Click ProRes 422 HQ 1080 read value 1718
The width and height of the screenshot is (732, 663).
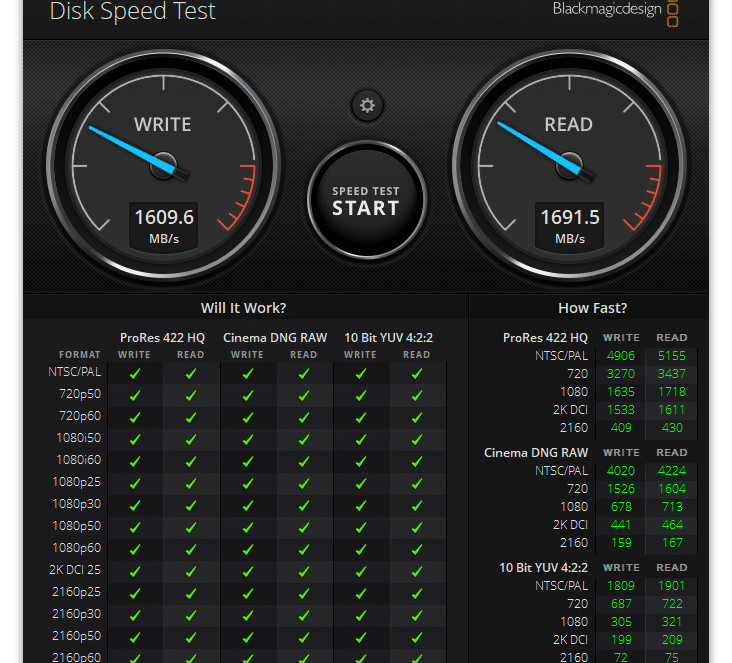click(x=671, y=392)
